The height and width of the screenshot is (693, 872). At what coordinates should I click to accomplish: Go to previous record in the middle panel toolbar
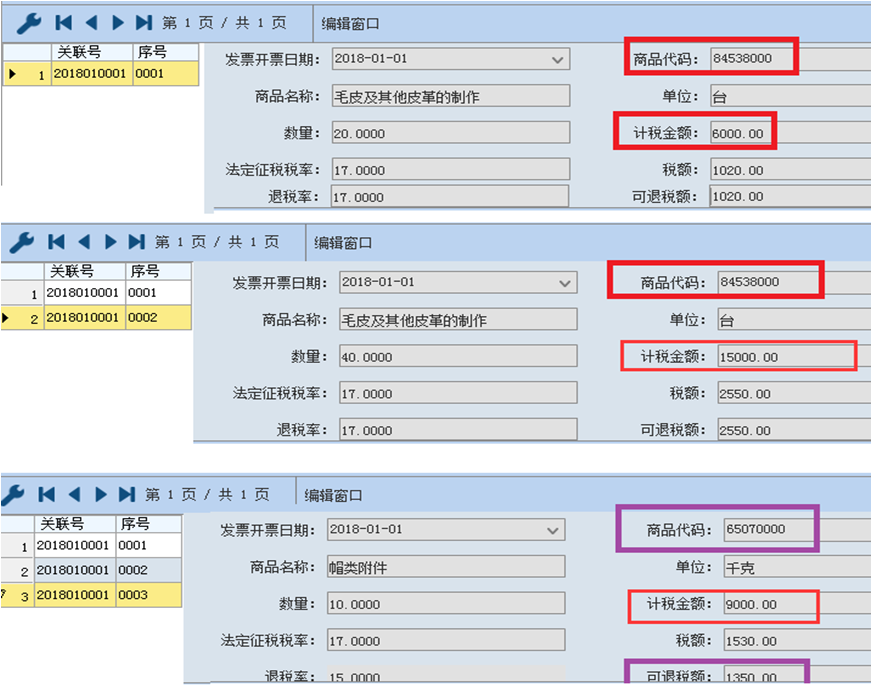pos(83,242)
